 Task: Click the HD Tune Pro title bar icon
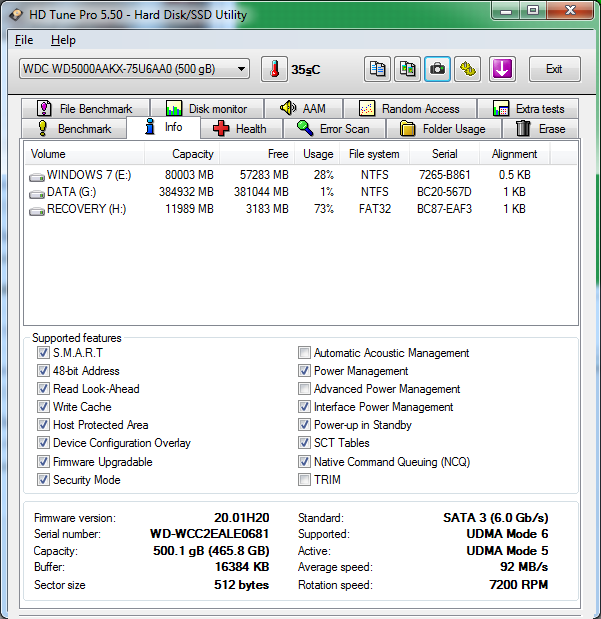[16, 15]
